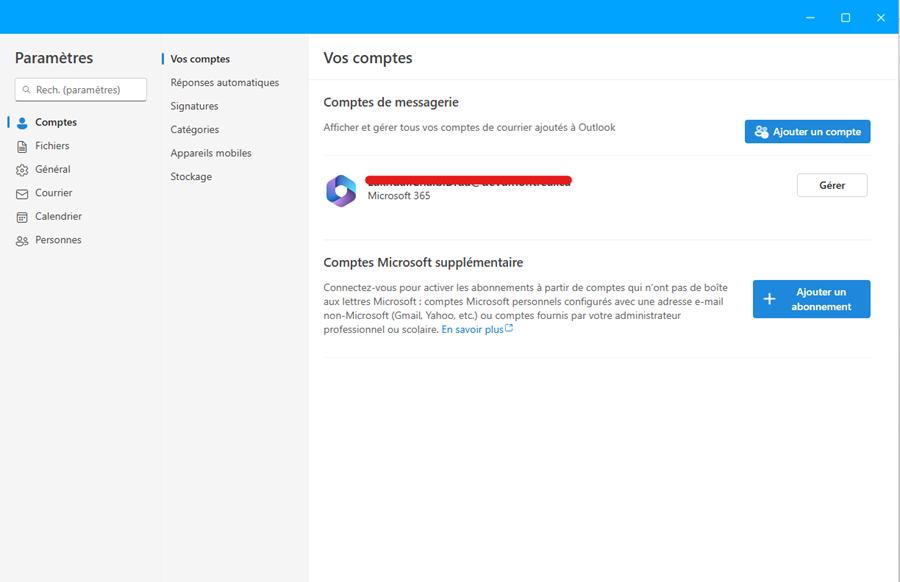Follow the En savoir plus link
This screenshot has width=900, height=582.
click(x=472, y=329)
